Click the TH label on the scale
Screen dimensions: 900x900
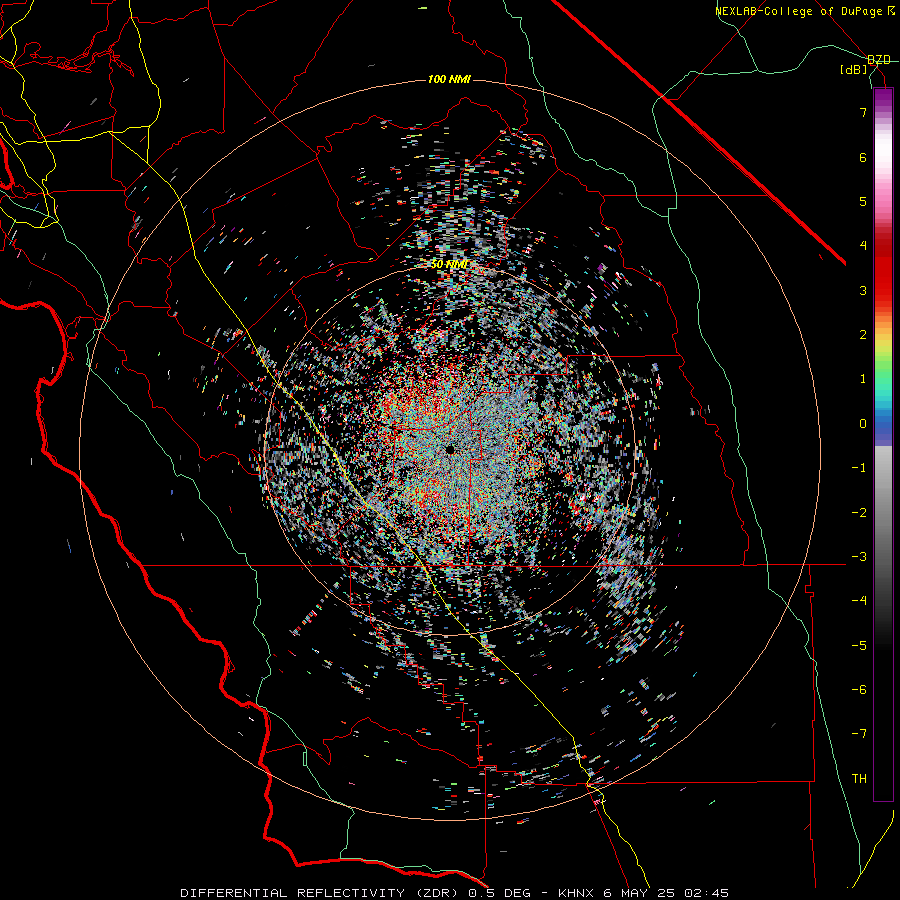pos(859,779)
